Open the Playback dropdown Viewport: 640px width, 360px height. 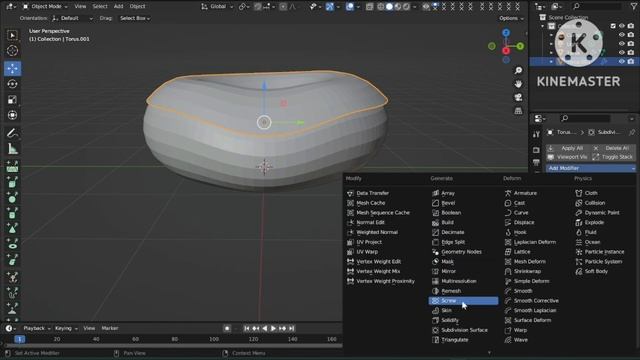[37, 328]
